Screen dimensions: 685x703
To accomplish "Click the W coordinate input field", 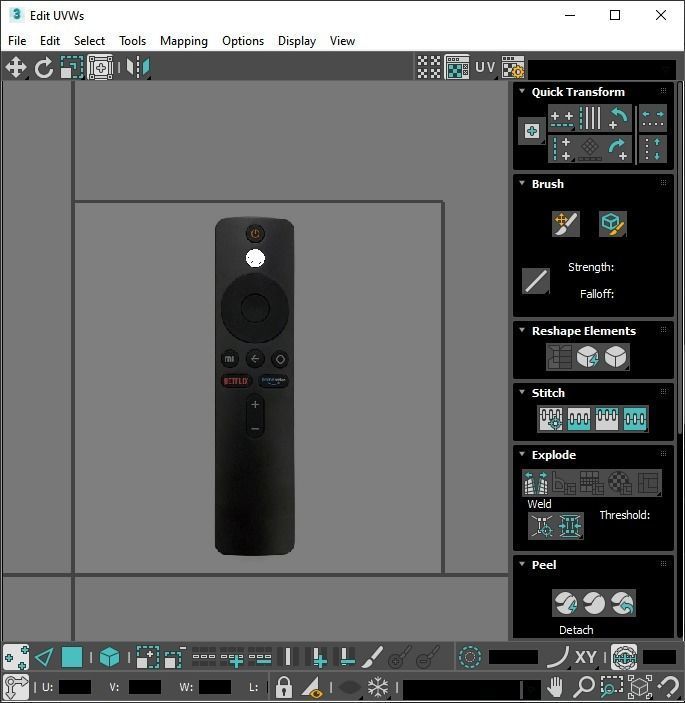I will pos(215,687).
